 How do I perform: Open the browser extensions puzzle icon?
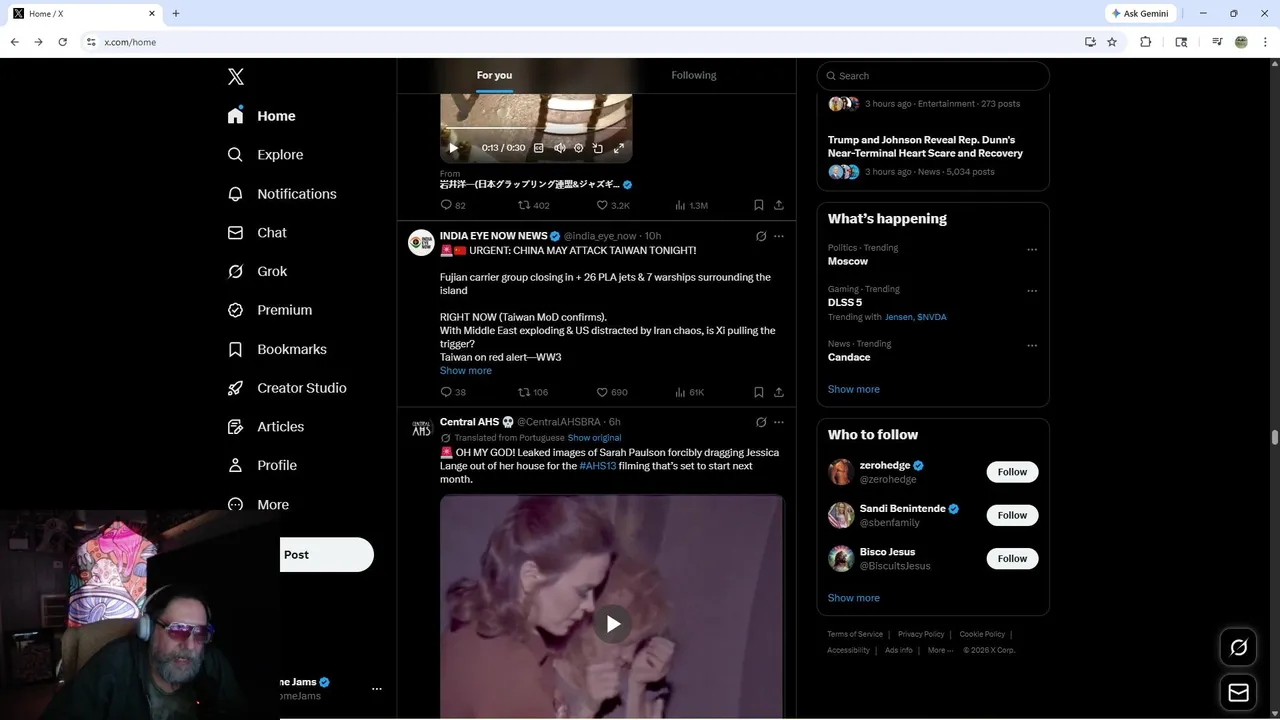tap(1146, 42)
